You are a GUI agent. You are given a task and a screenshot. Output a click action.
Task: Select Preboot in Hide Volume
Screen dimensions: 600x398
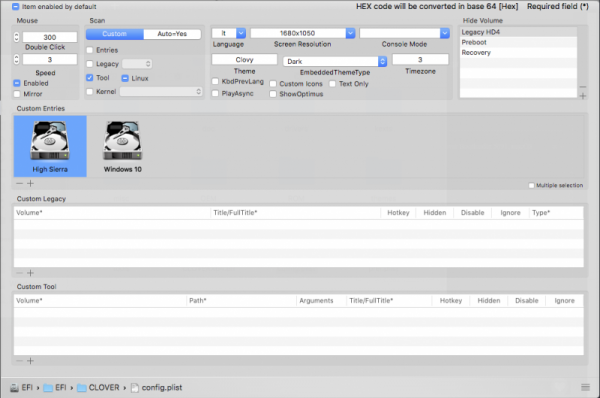coord(518,42)
